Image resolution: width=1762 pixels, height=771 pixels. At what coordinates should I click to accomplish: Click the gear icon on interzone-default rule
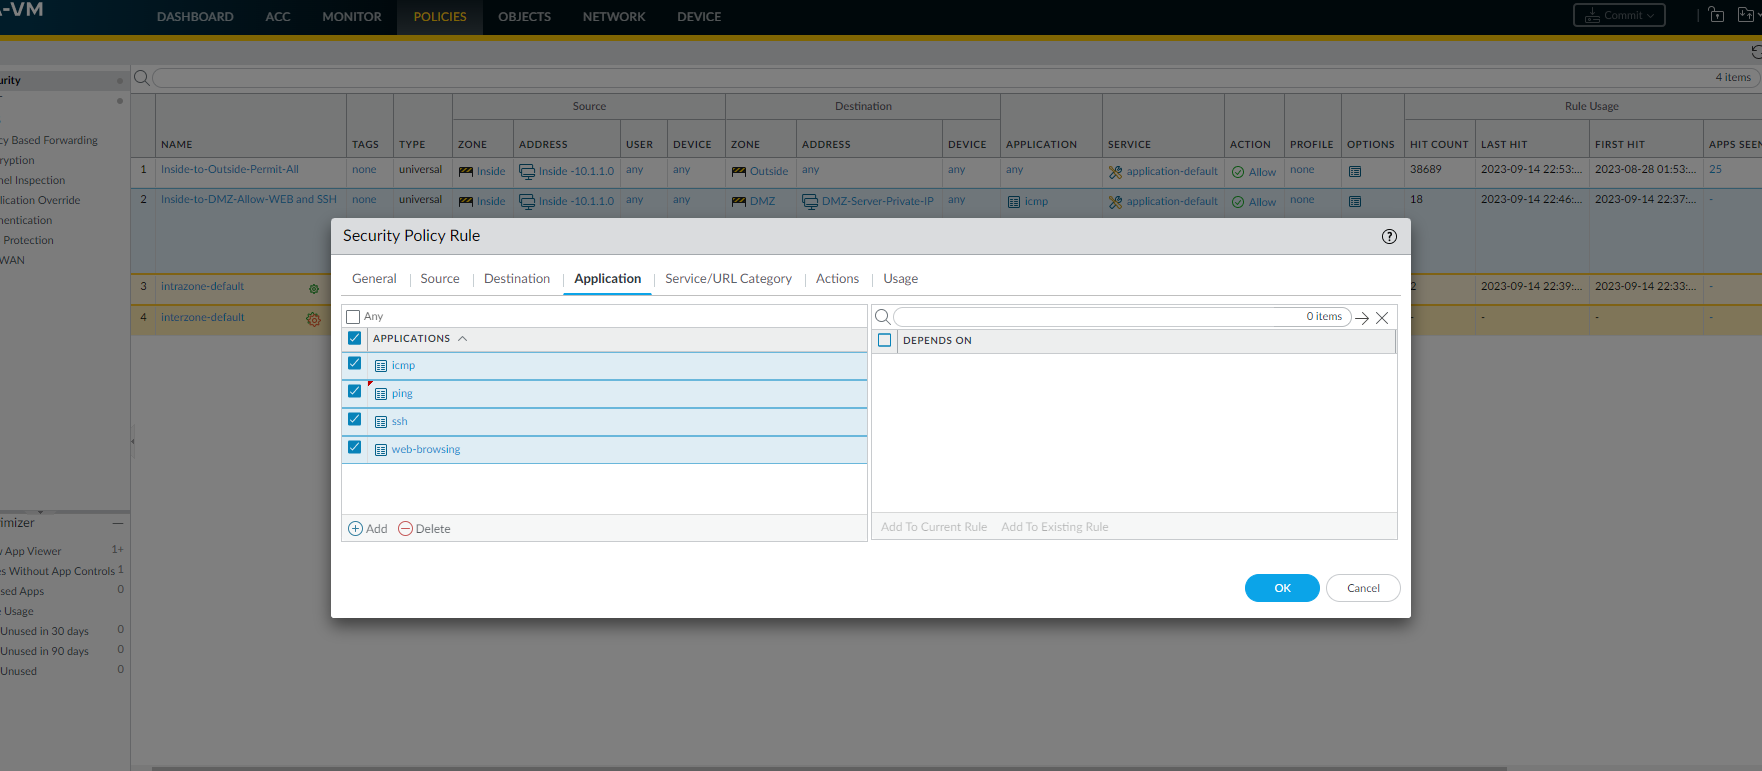[x=313, y=319]
